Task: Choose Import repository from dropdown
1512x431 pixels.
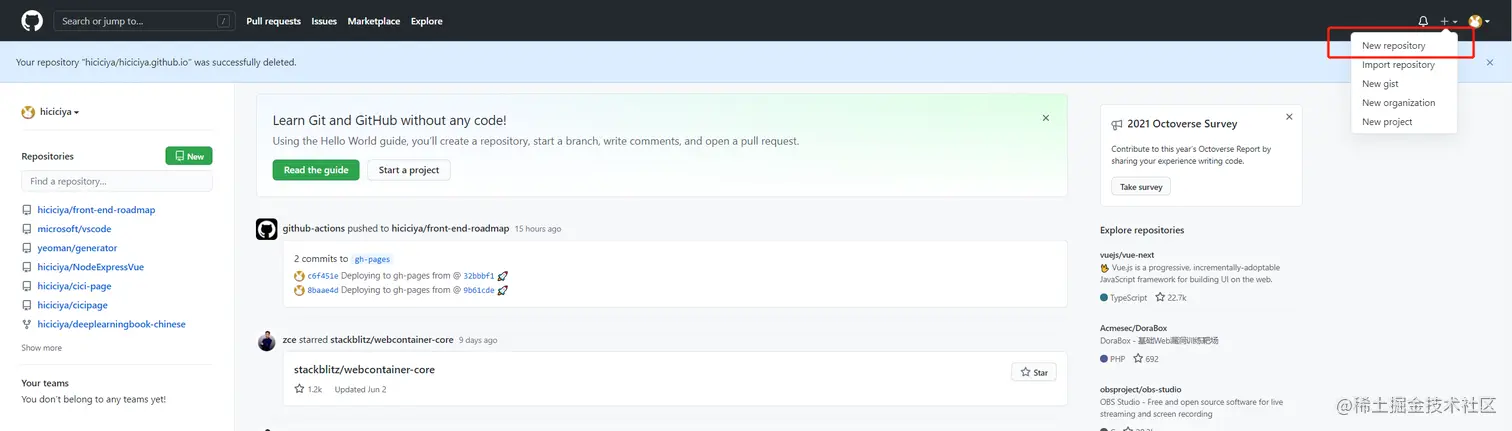Action: click(x=1403, y=65)
